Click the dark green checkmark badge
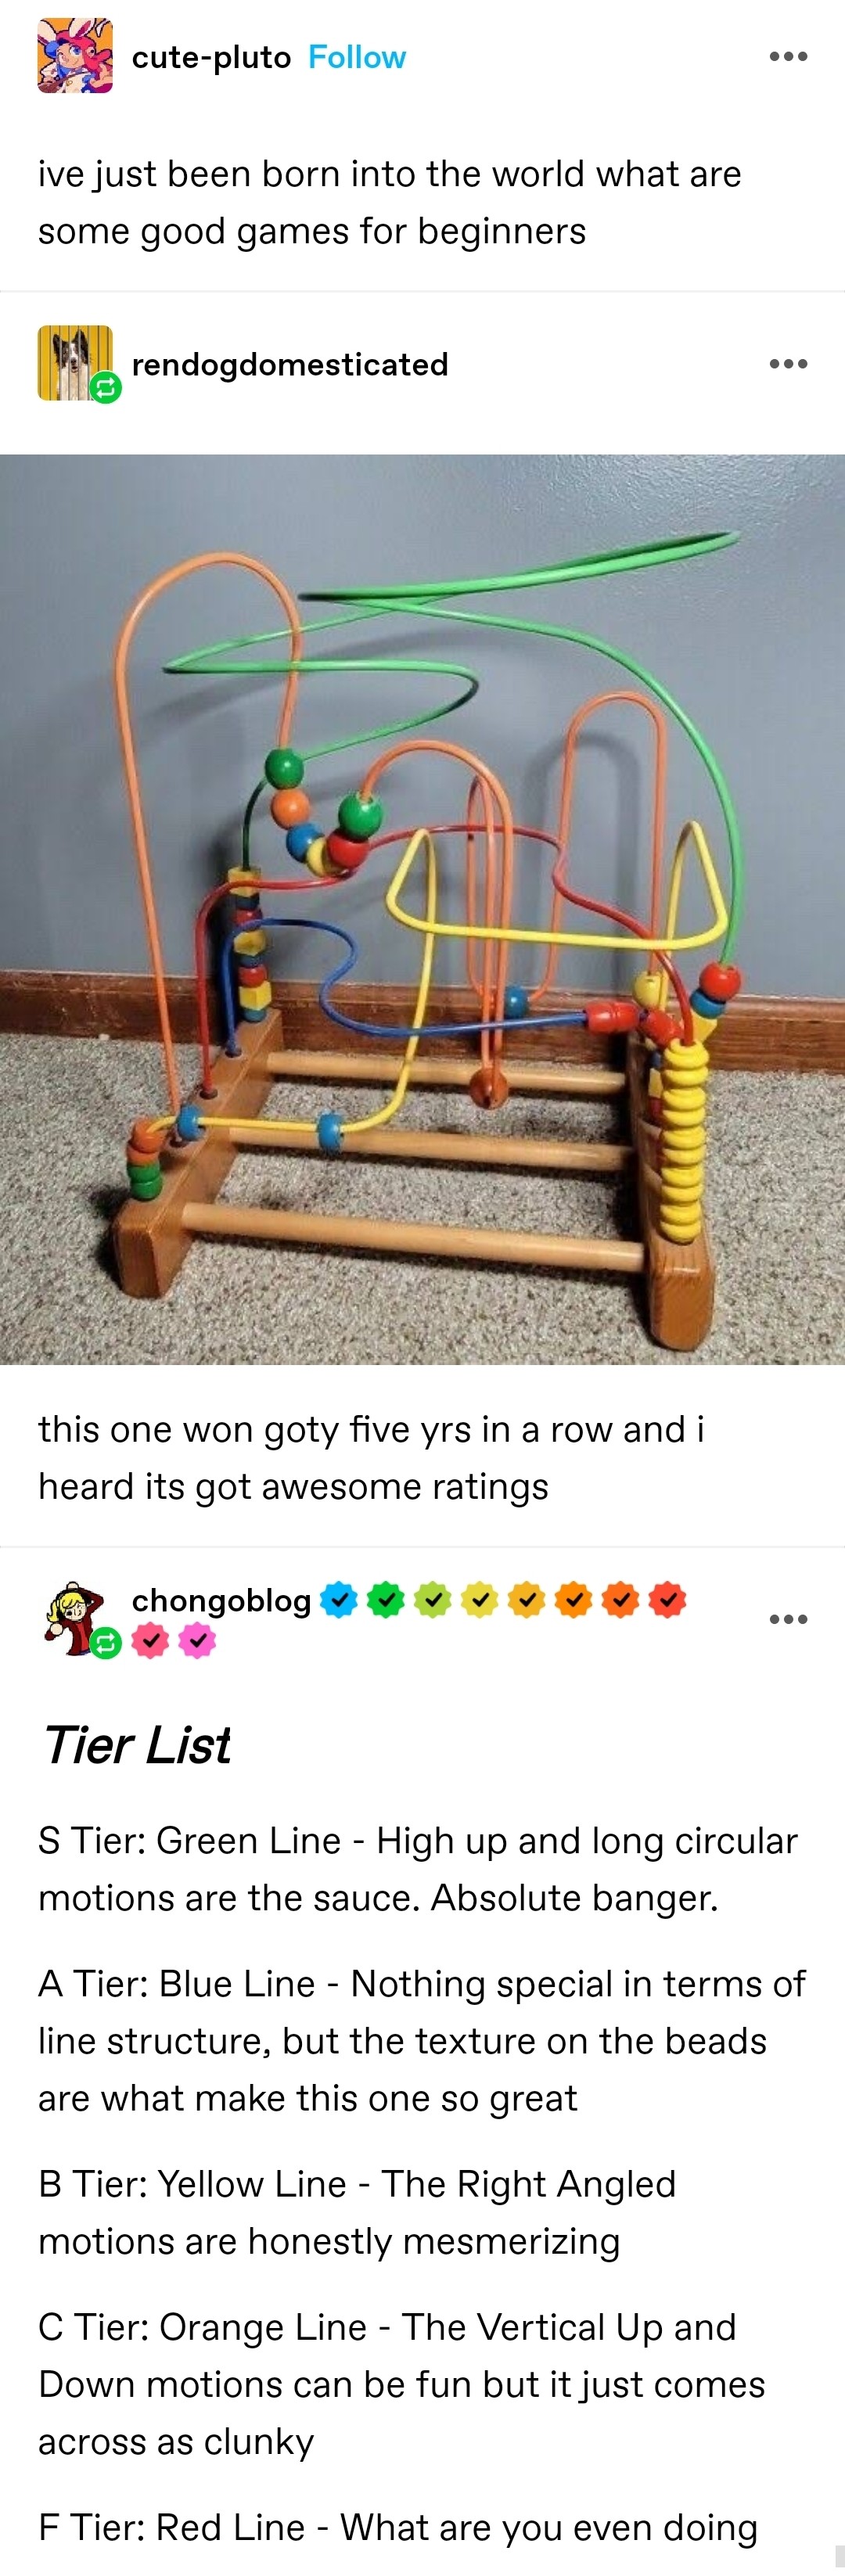This screenshot has width=845, height=2576. [x=386, y=1600]
